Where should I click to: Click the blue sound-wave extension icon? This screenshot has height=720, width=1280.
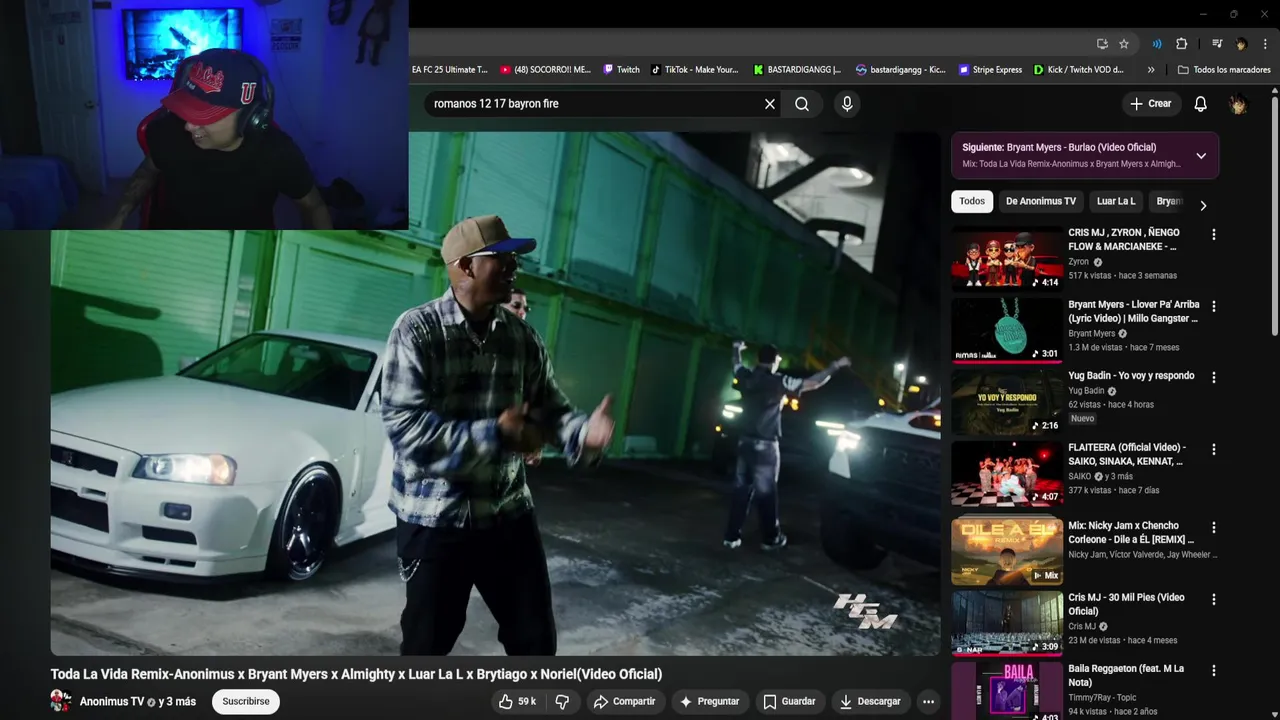[x=1157, y=44]
